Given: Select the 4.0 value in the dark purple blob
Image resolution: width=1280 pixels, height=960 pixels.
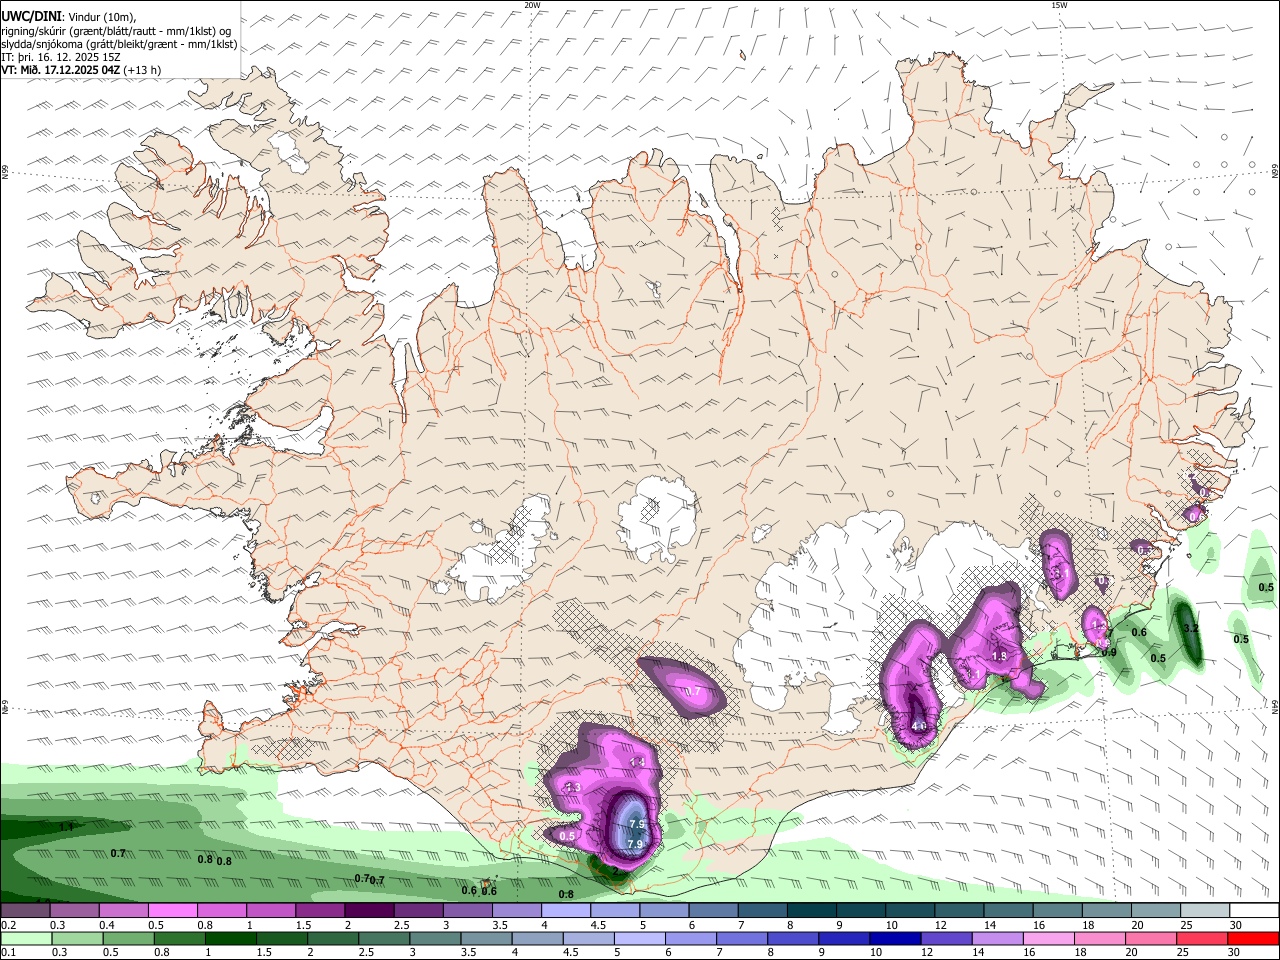Looking at the screenshot, I should coord(920,726).
